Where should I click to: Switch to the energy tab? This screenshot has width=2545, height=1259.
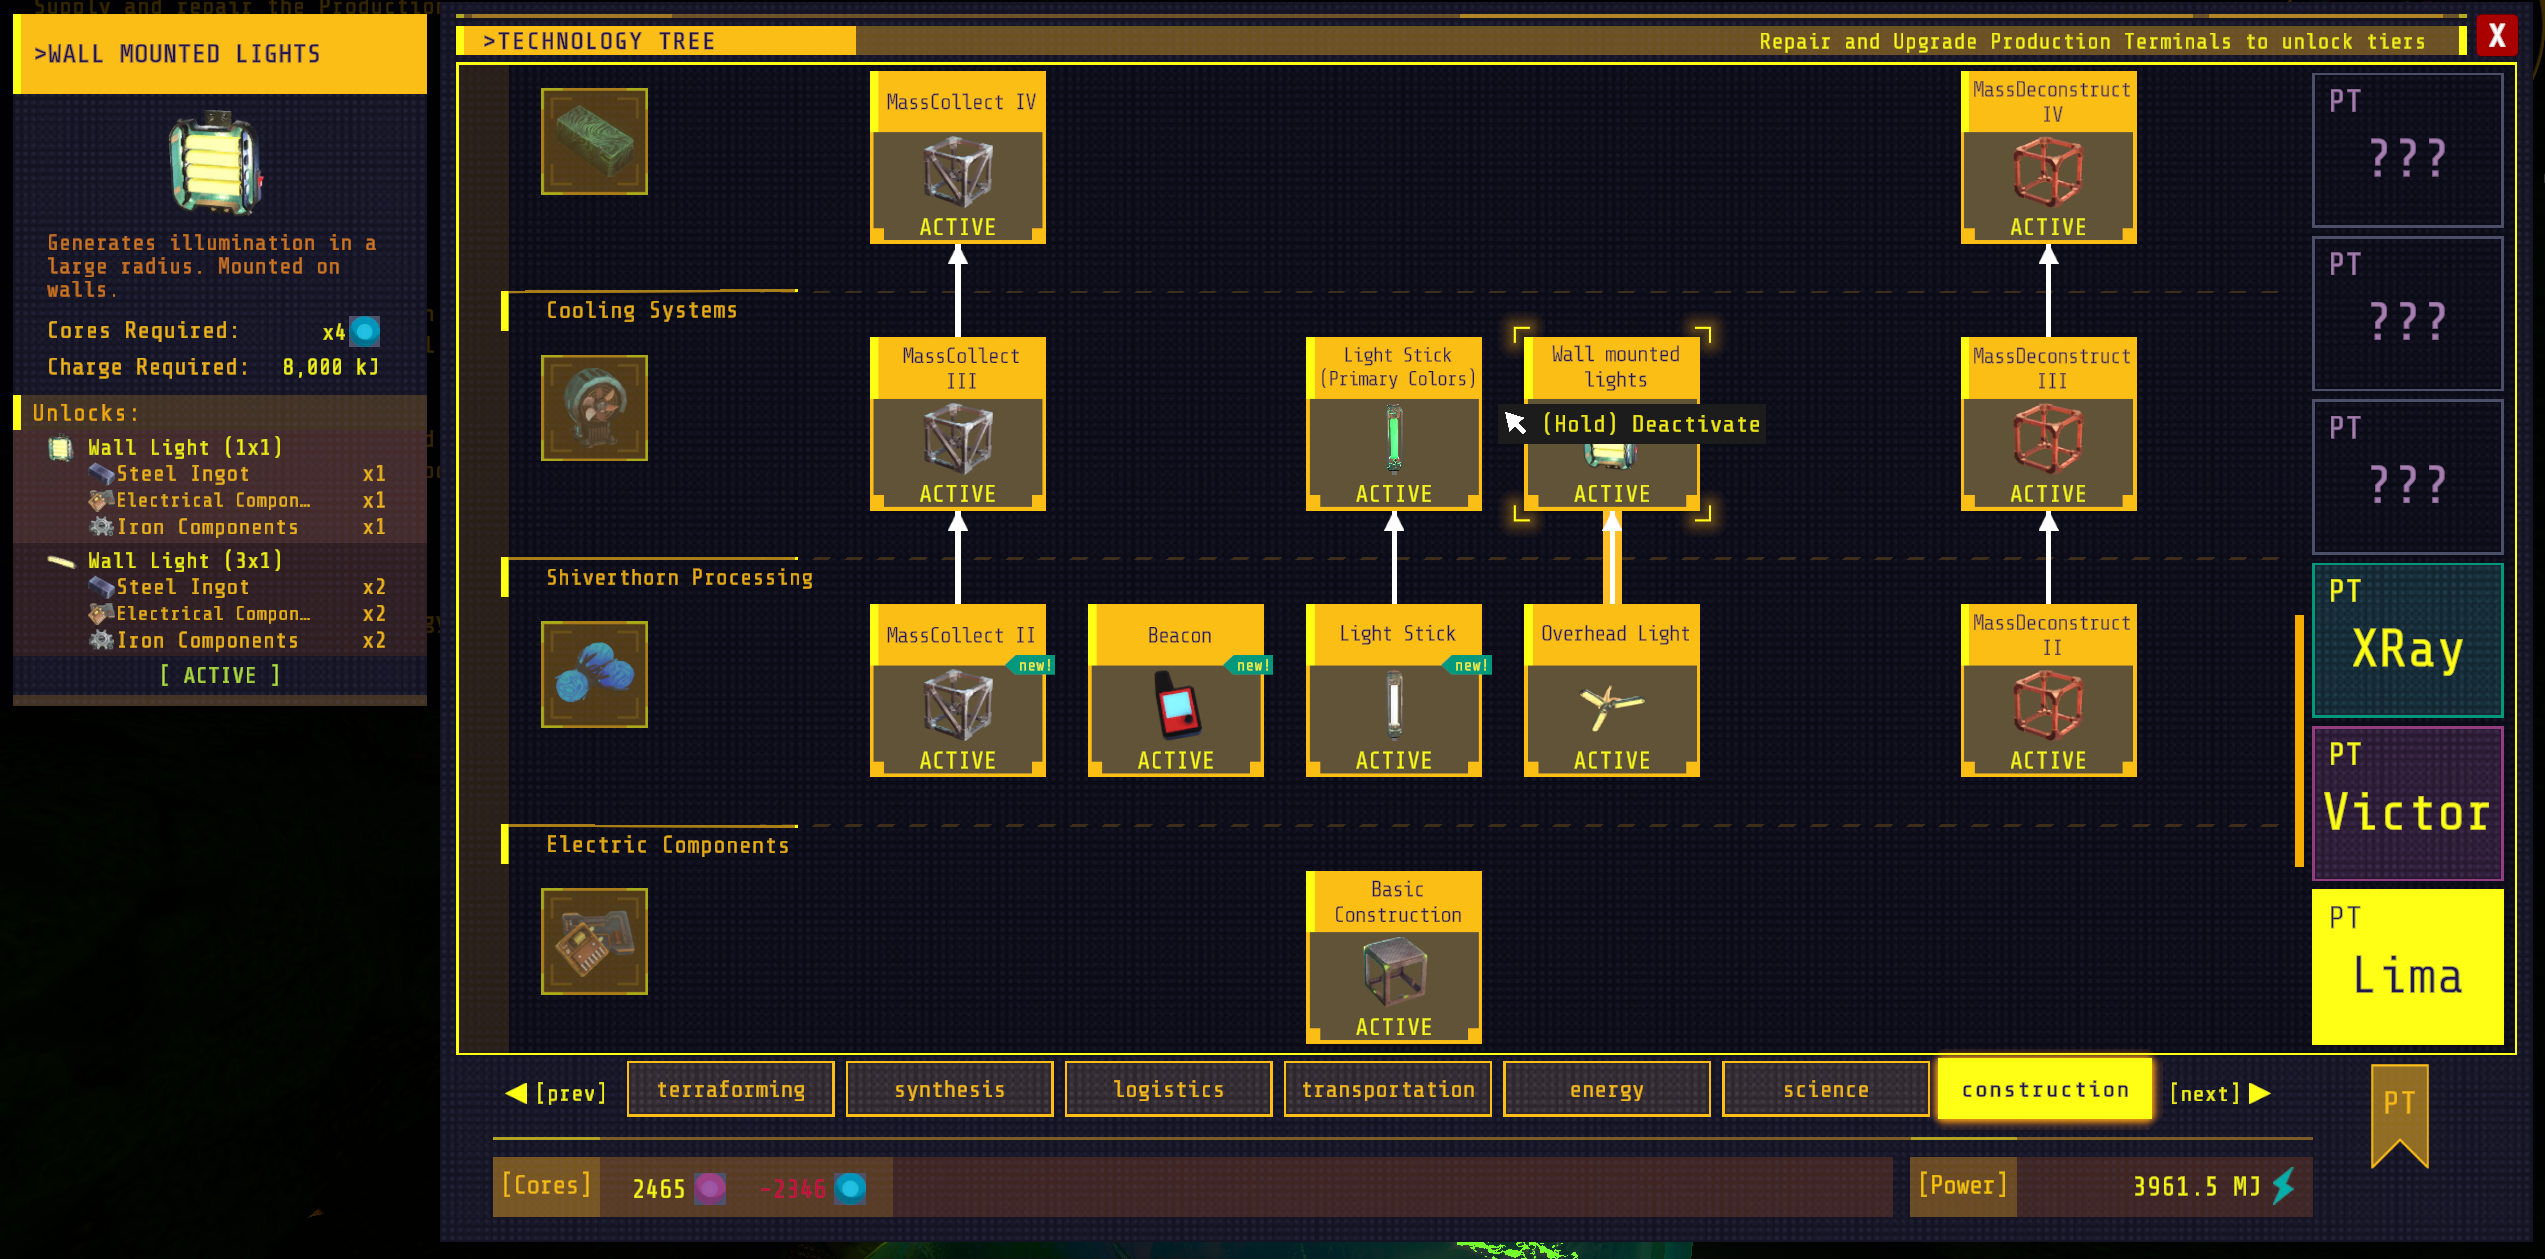[1606, 1088]
